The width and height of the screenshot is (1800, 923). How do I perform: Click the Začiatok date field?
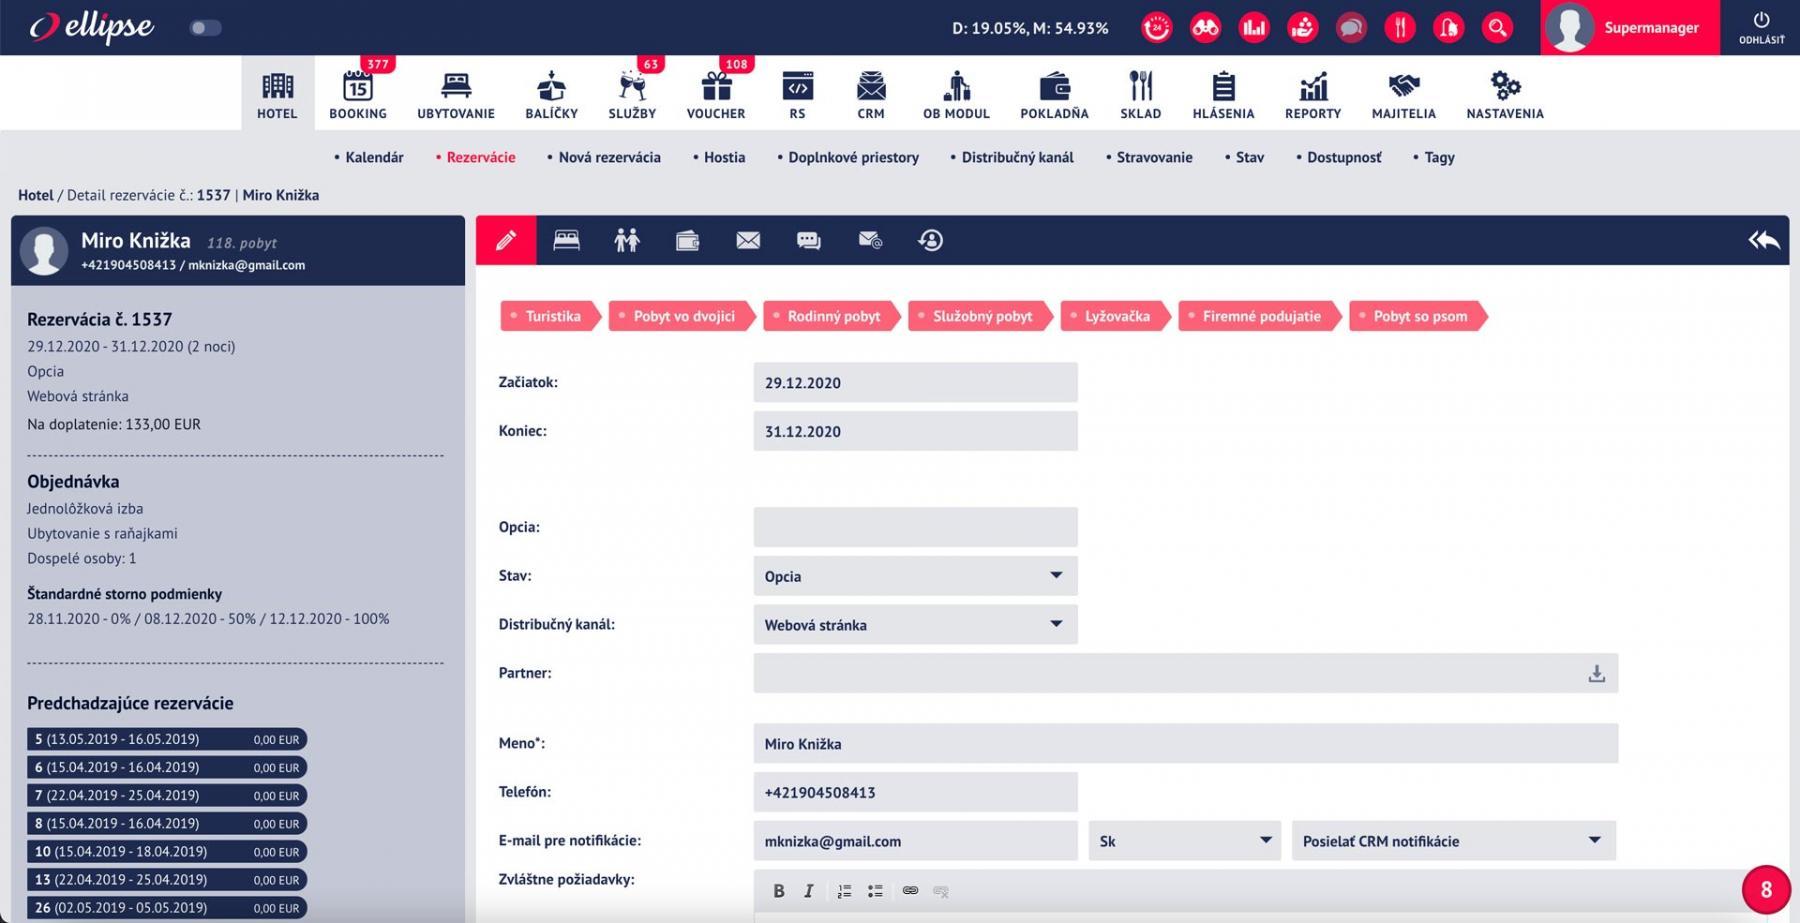point(915,383)
